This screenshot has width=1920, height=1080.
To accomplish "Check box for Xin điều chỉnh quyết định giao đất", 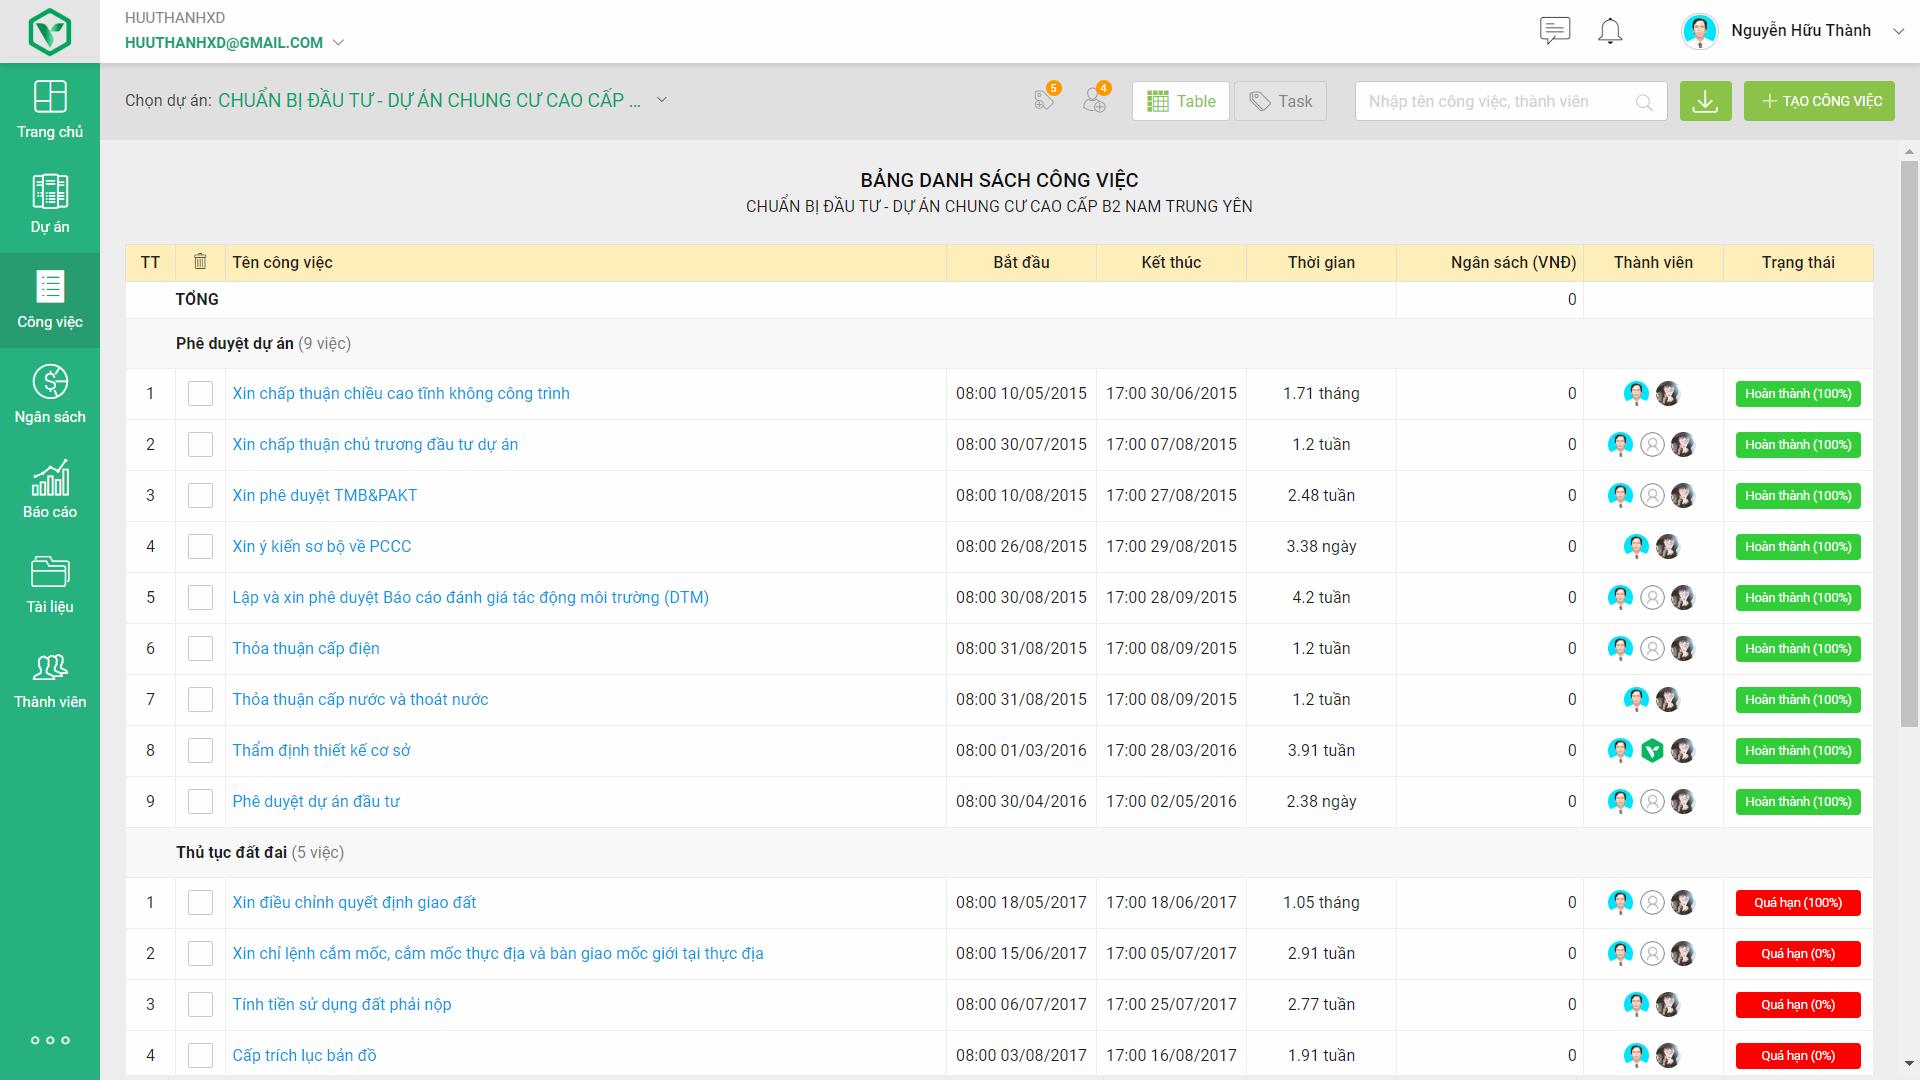I will click(200, 902).
